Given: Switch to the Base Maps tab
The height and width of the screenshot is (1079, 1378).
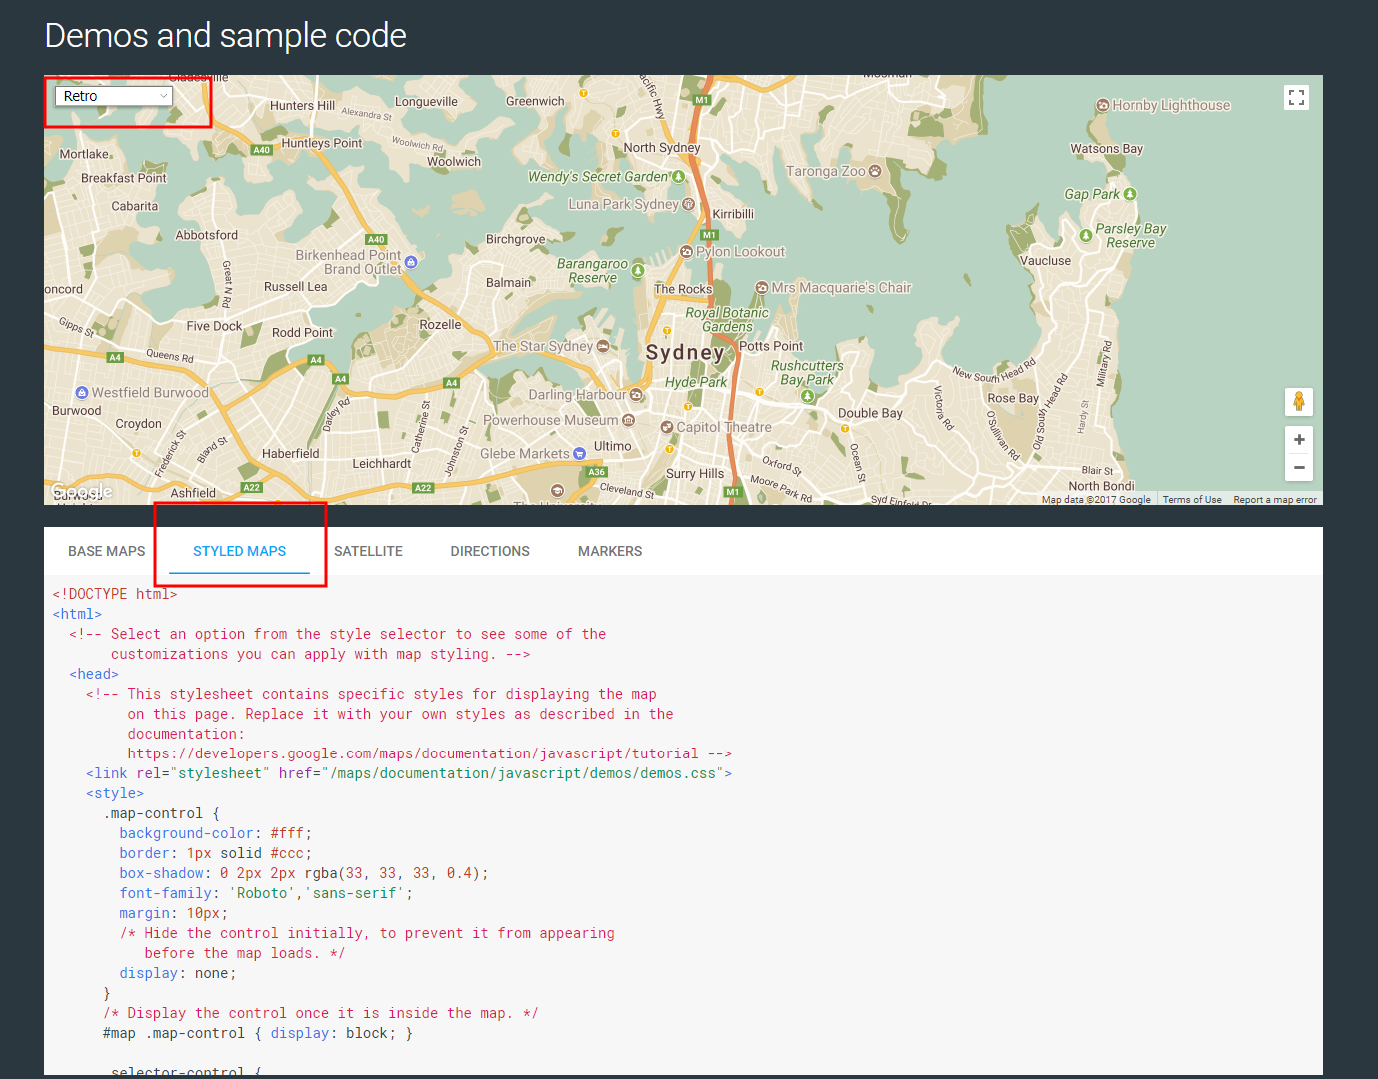Looking at the screenshot, I should pos(106,551).
